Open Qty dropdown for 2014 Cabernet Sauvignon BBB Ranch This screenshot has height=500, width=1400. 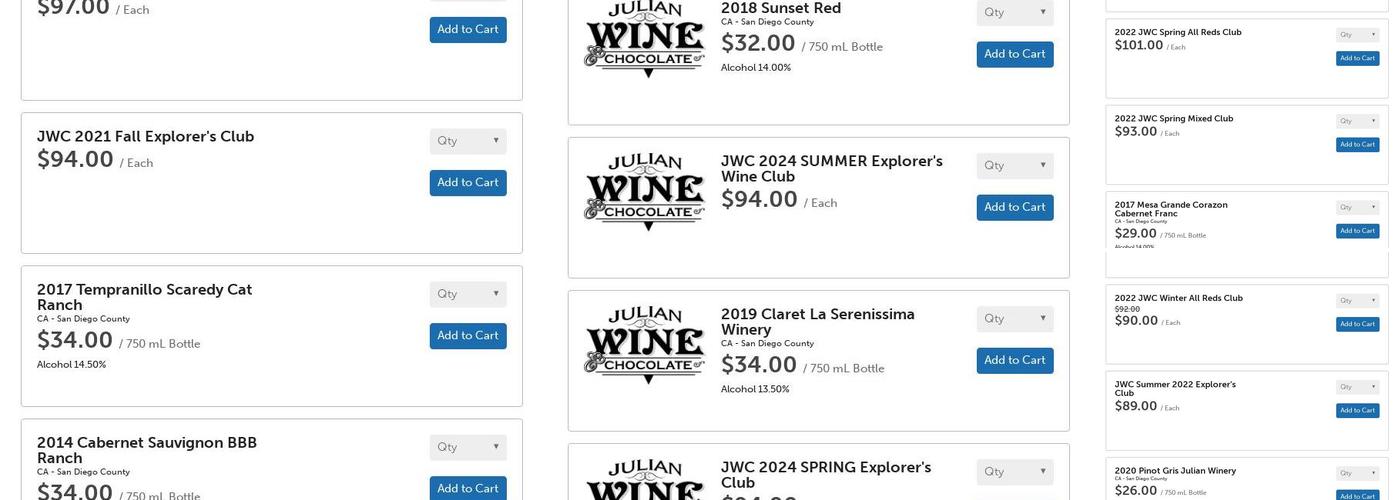click(x=468, y=447)
